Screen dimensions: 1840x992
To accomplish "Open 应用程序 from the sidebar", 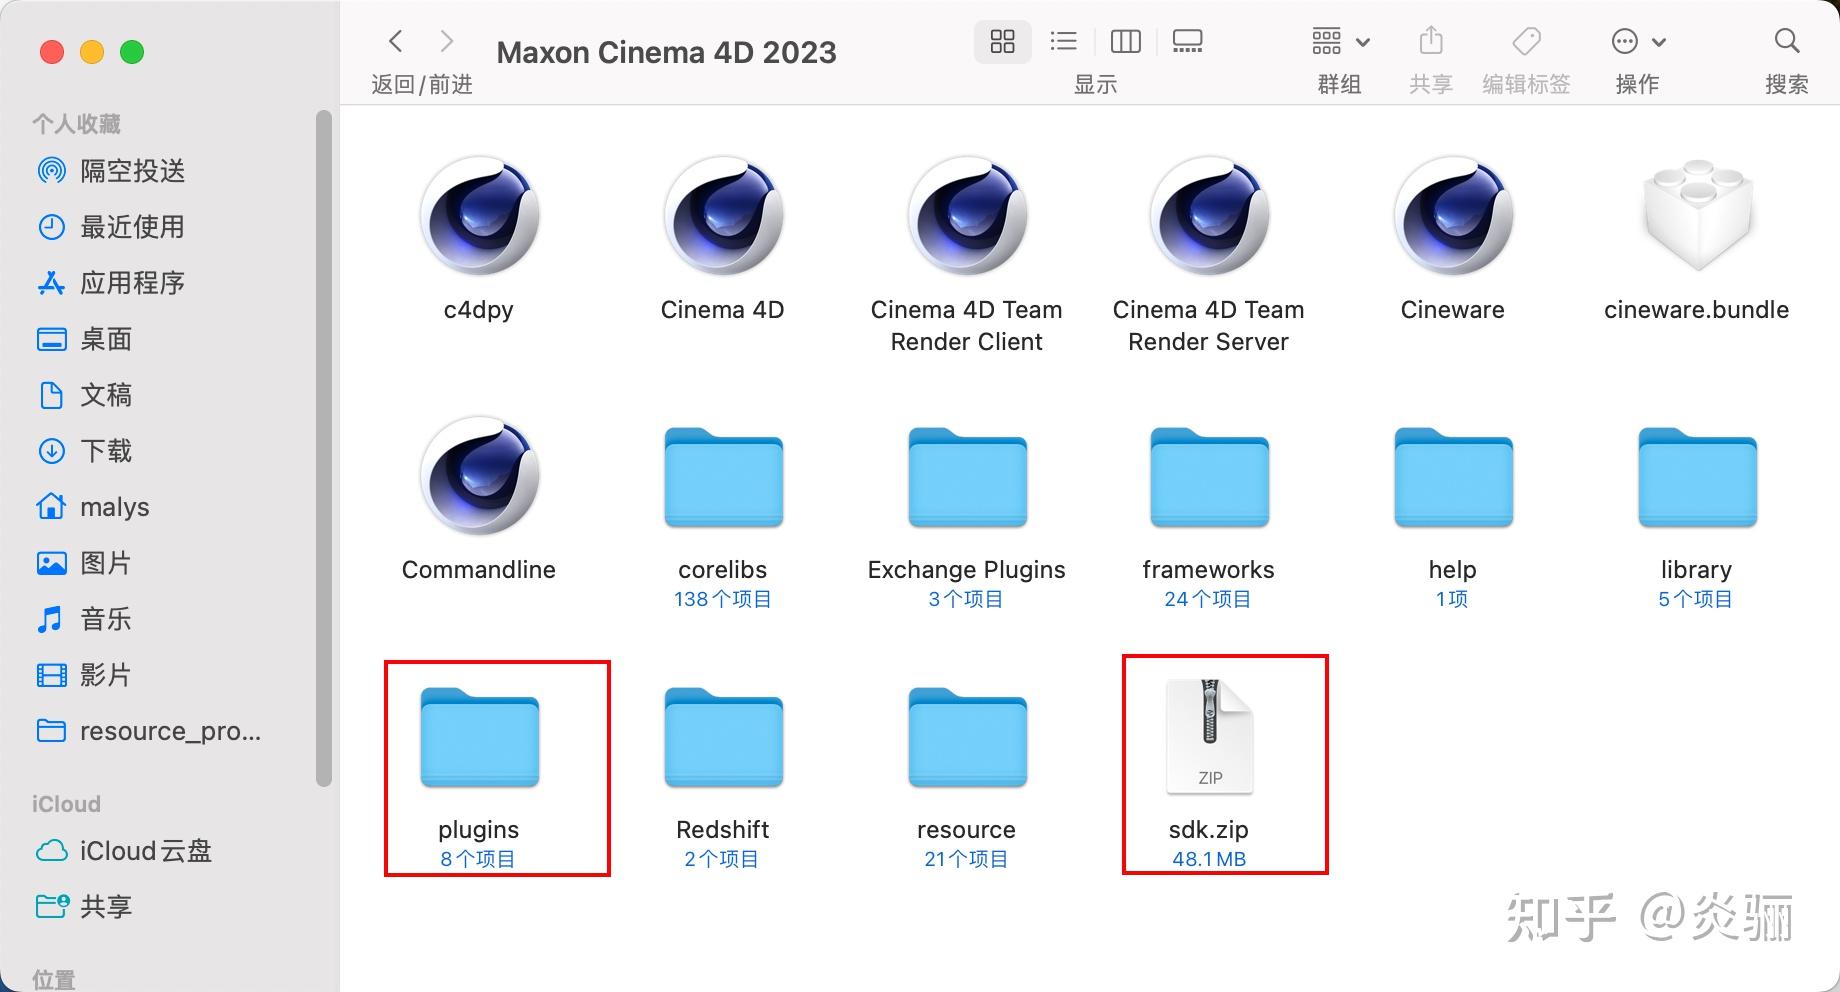I will click(x=132, y=282).
